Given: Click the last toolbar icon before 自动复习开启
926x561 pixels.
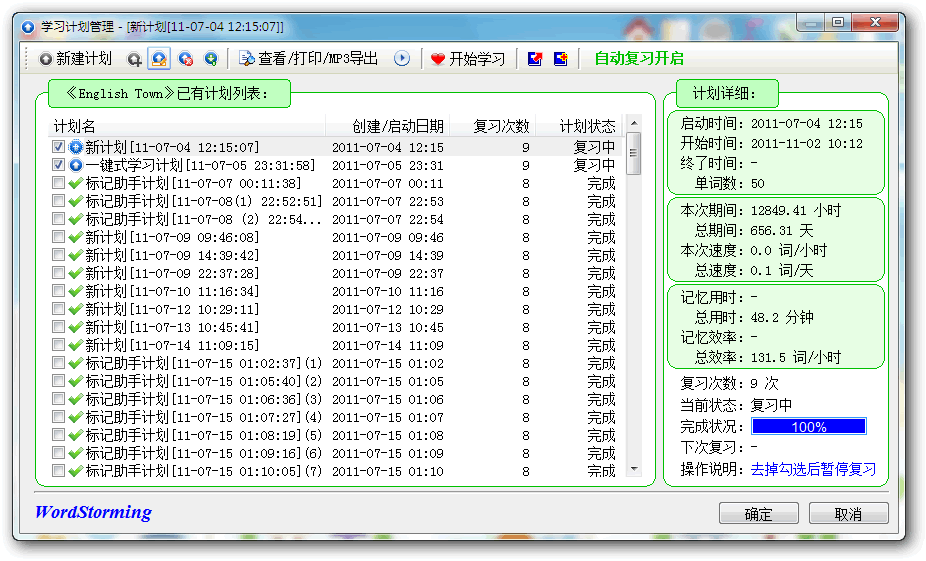Looking at the screenshot, I should pyautogui.click(x=560, y=59).
